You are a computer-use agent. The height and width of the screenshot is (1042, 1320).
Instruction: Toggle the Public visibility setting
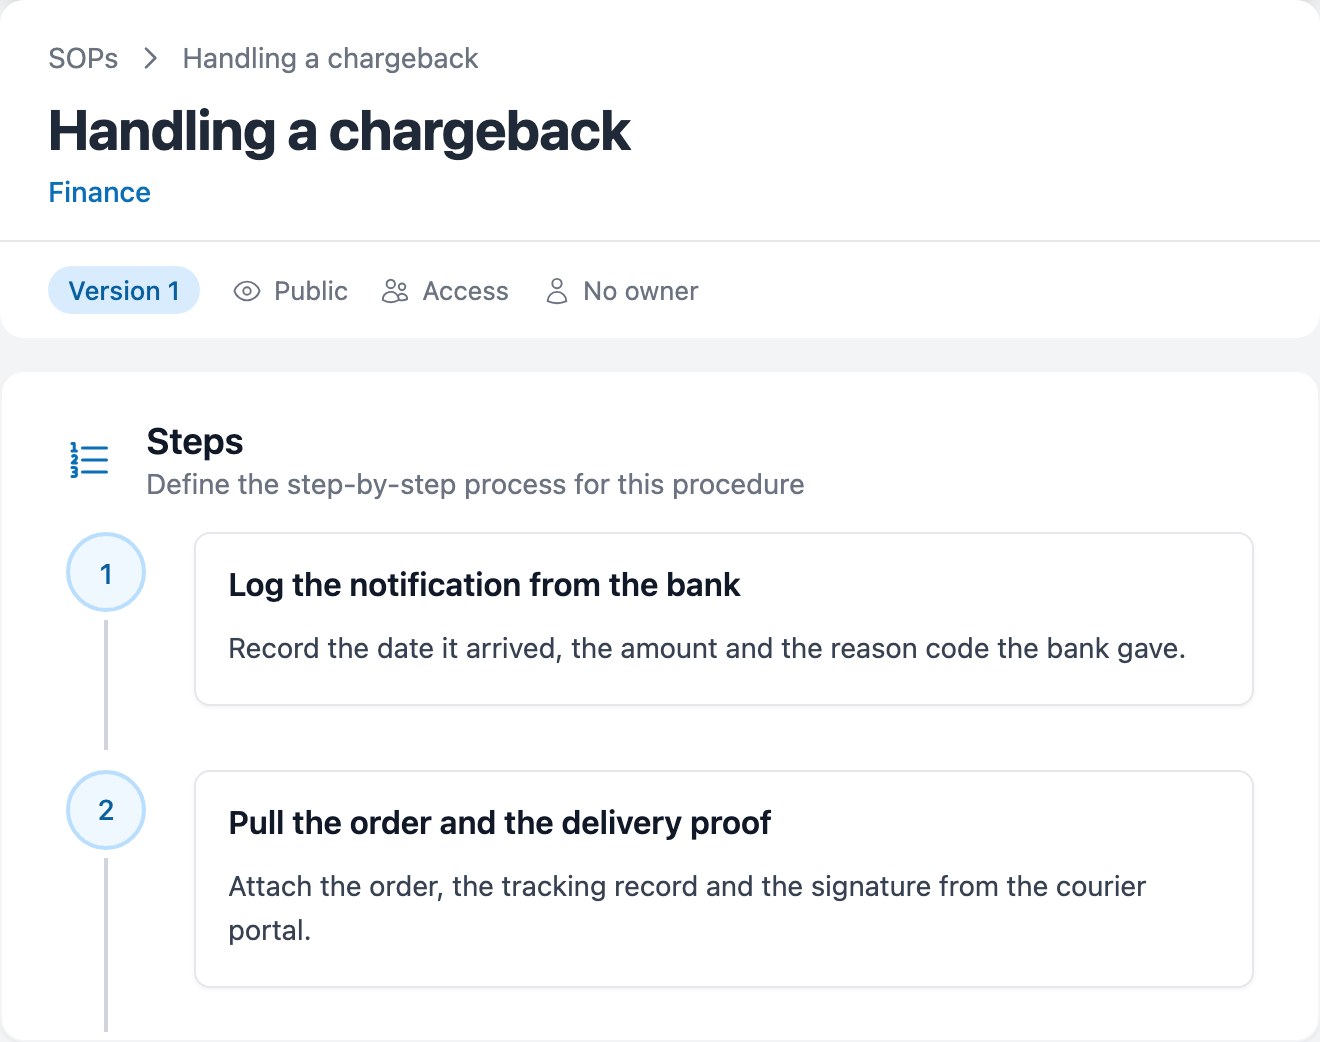click(x=290, y=291)
